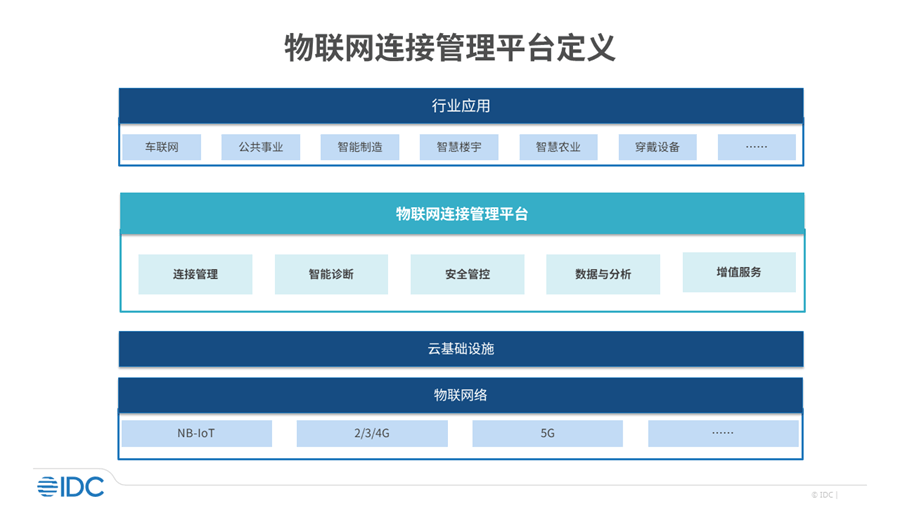Click the 车联网 box
This screenshot has width=900, height=506.
point(161,147)
